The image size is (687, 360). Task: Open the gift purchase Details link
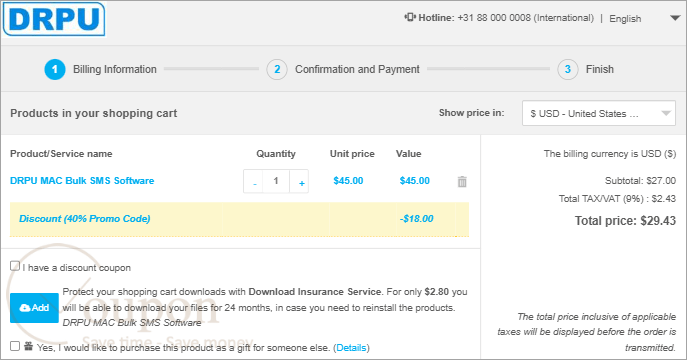pyautogui.click(x=351, y=348)
